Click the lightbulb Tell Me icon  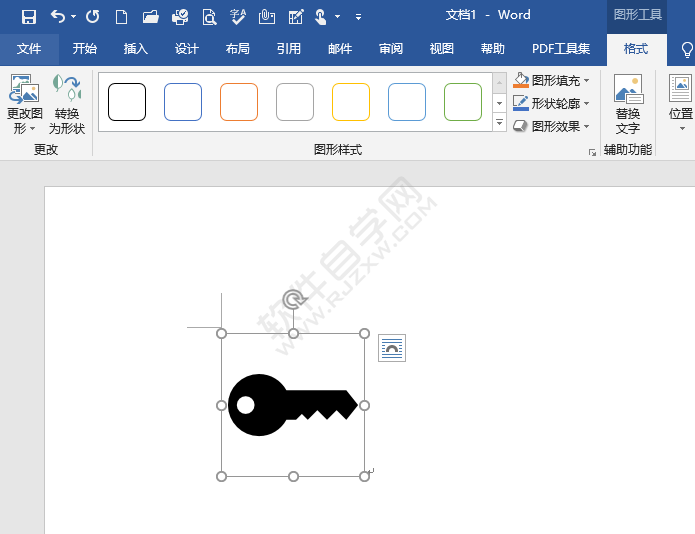[687, 50]
